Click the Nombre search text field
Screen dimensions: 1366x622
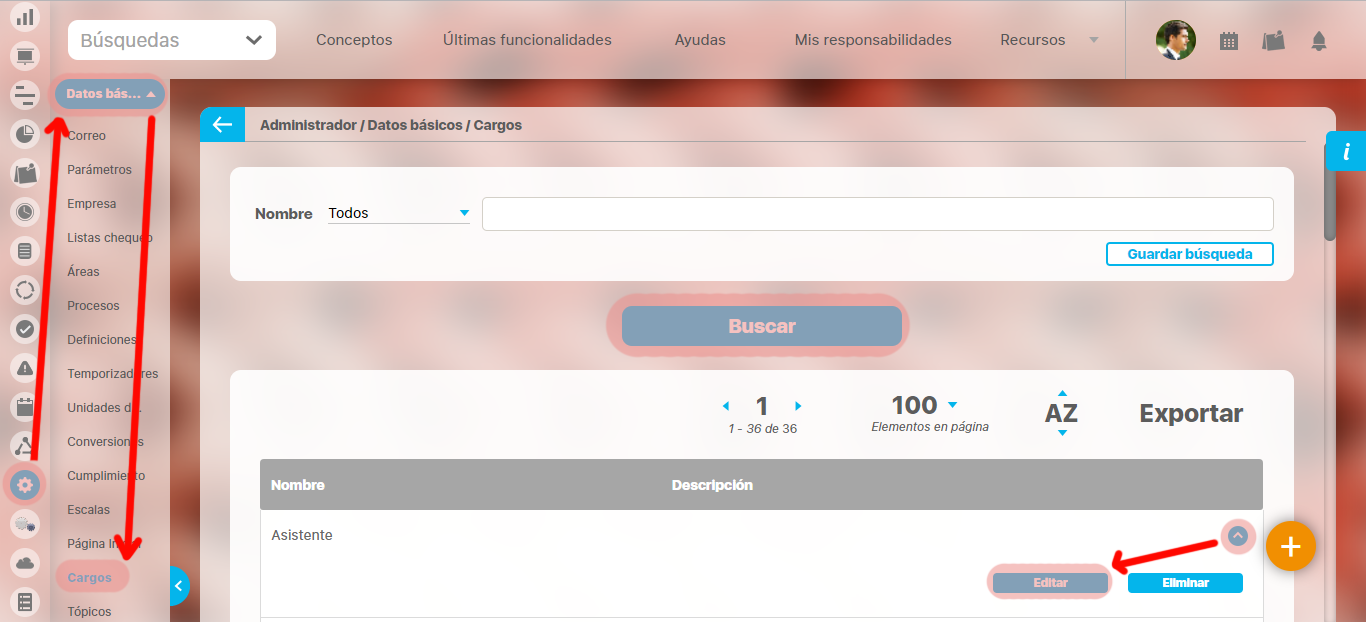877,214
